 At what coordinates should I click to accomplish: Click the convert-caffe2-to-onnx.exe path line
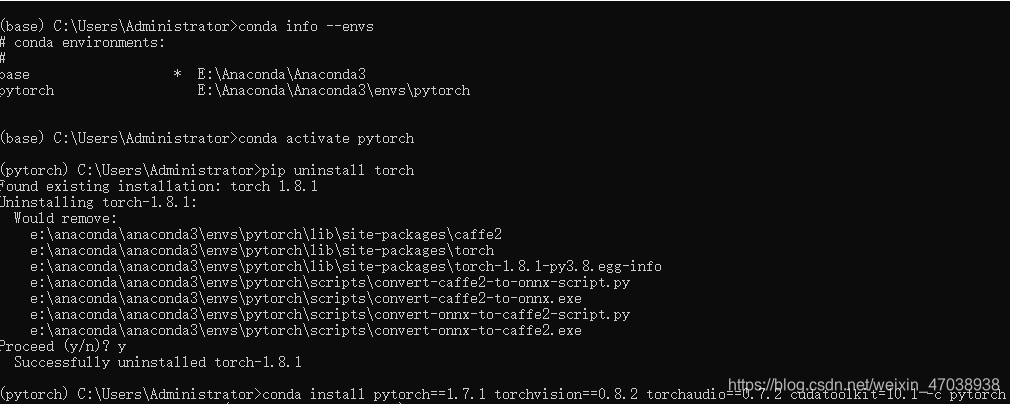pyautogui.click(x=305, y=299)
